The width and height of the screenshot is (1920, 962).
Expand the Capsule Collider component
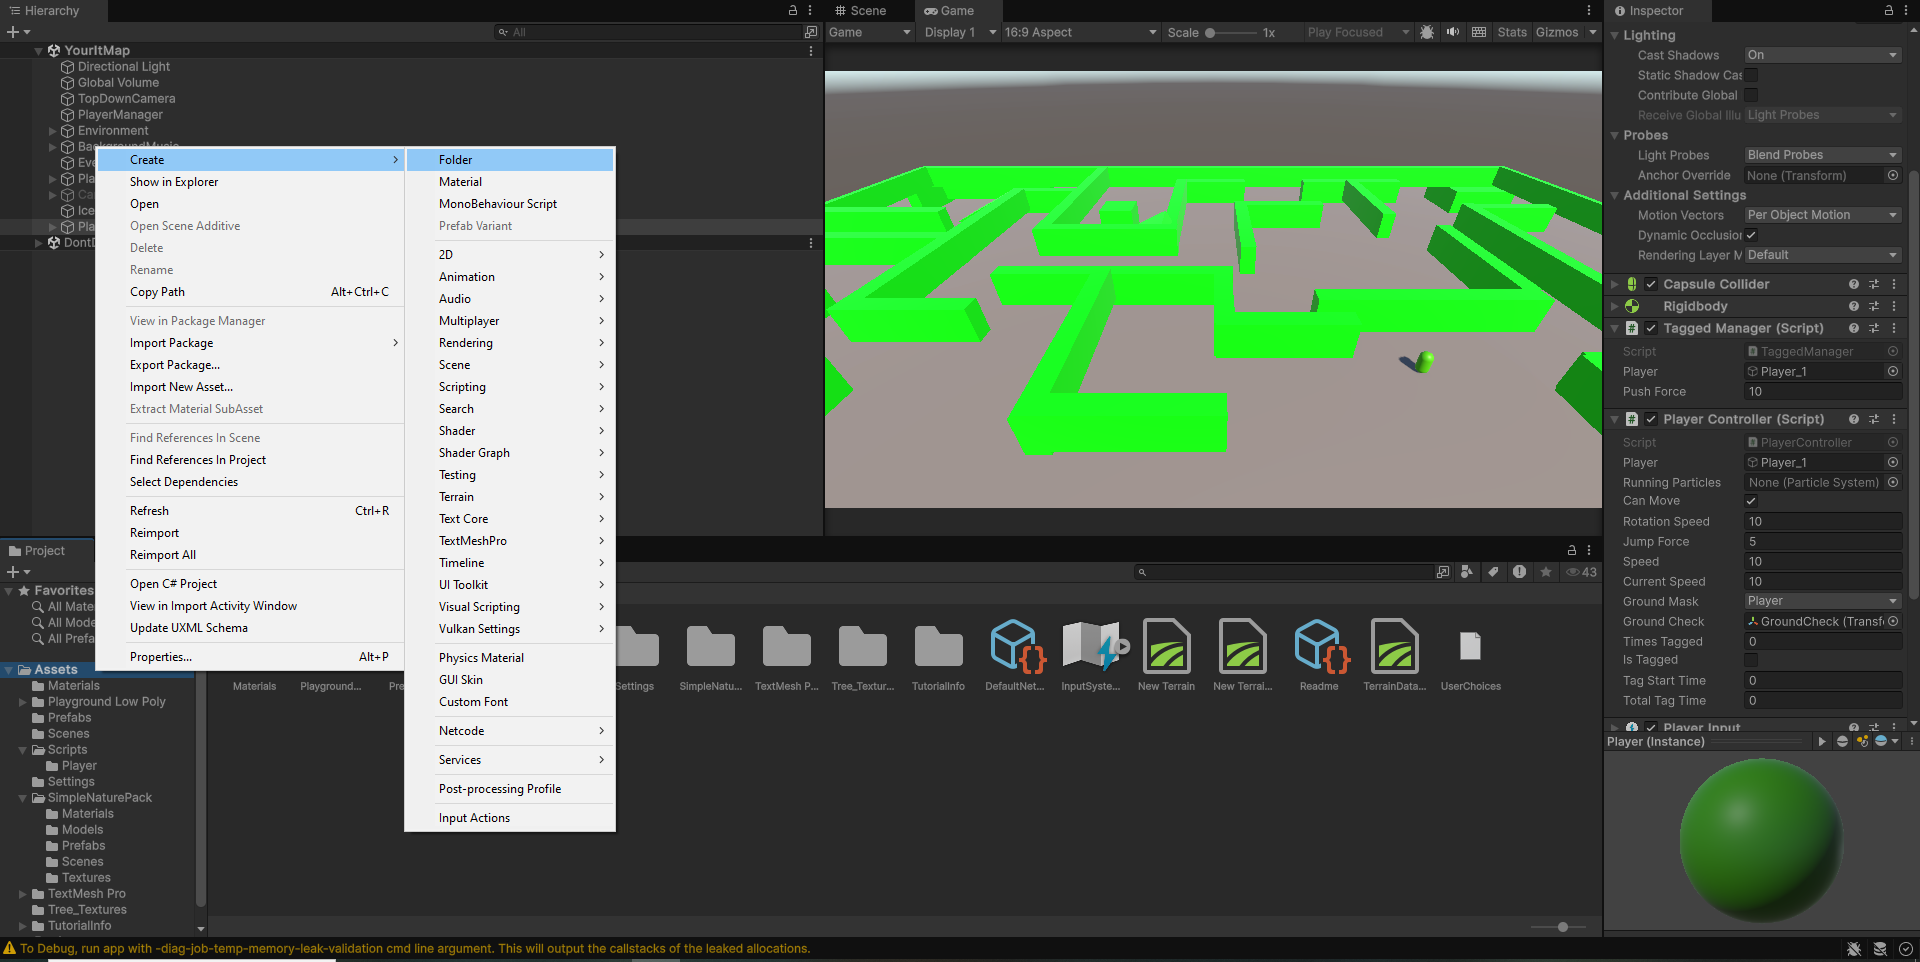1614,284
